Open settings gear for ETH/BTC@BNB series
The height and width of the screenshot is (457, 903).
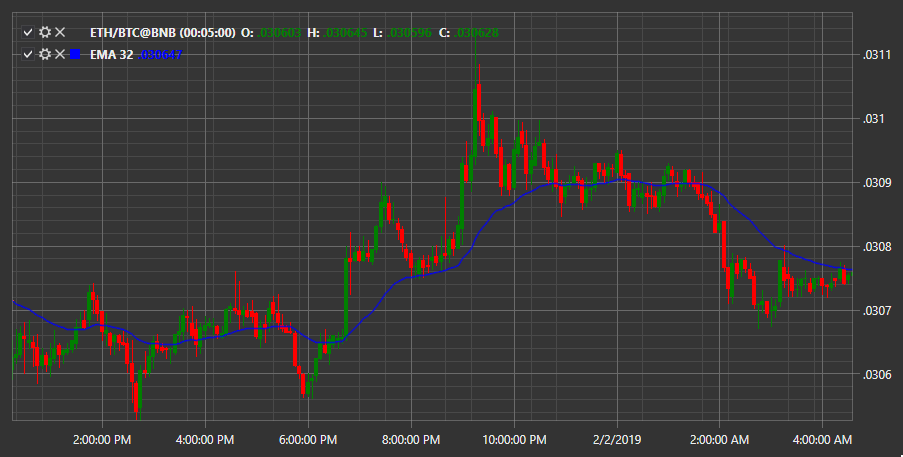tap(45, 32)
